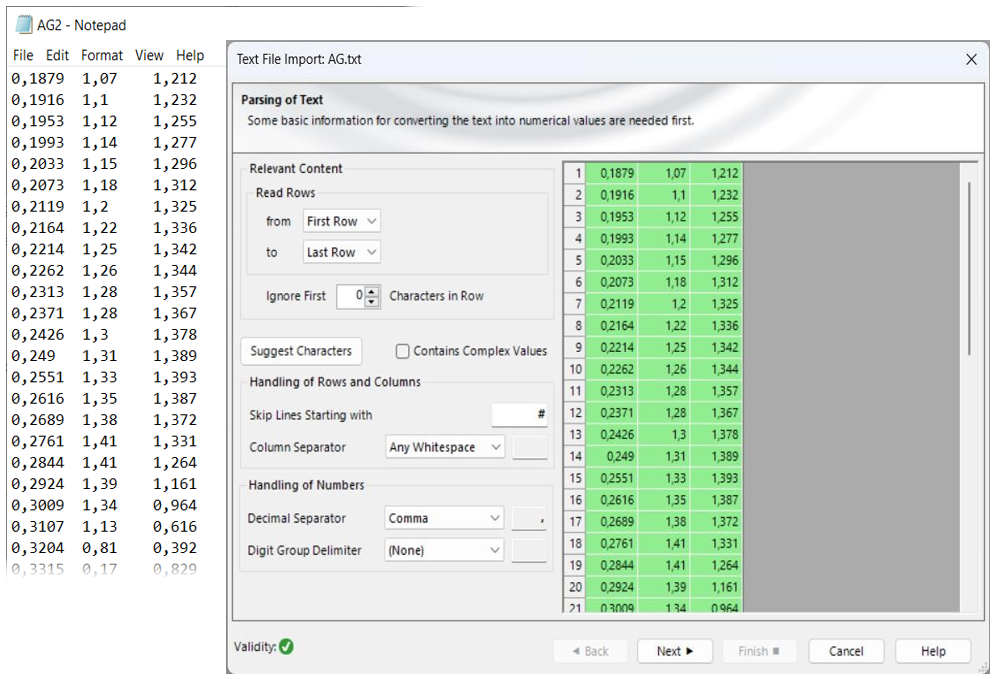The image size is (993, 679).
Task: Click 0,616 in Notepad text
Action: pos(175,527)
